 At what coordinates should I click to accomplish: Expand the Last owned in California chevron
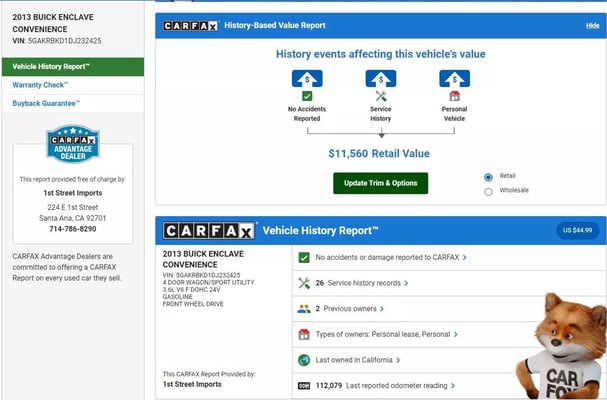(x=398, y=360)
